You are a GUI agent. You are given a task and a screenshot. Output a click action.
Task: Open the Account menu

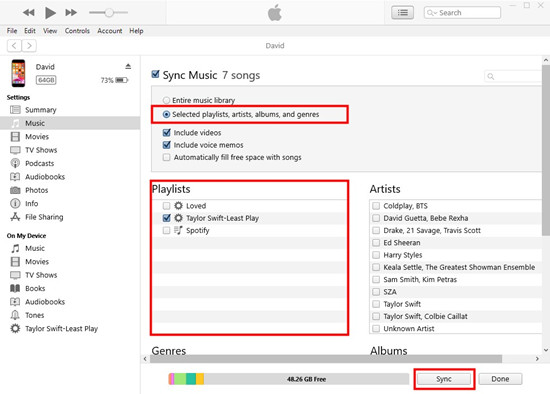[110, 31]
